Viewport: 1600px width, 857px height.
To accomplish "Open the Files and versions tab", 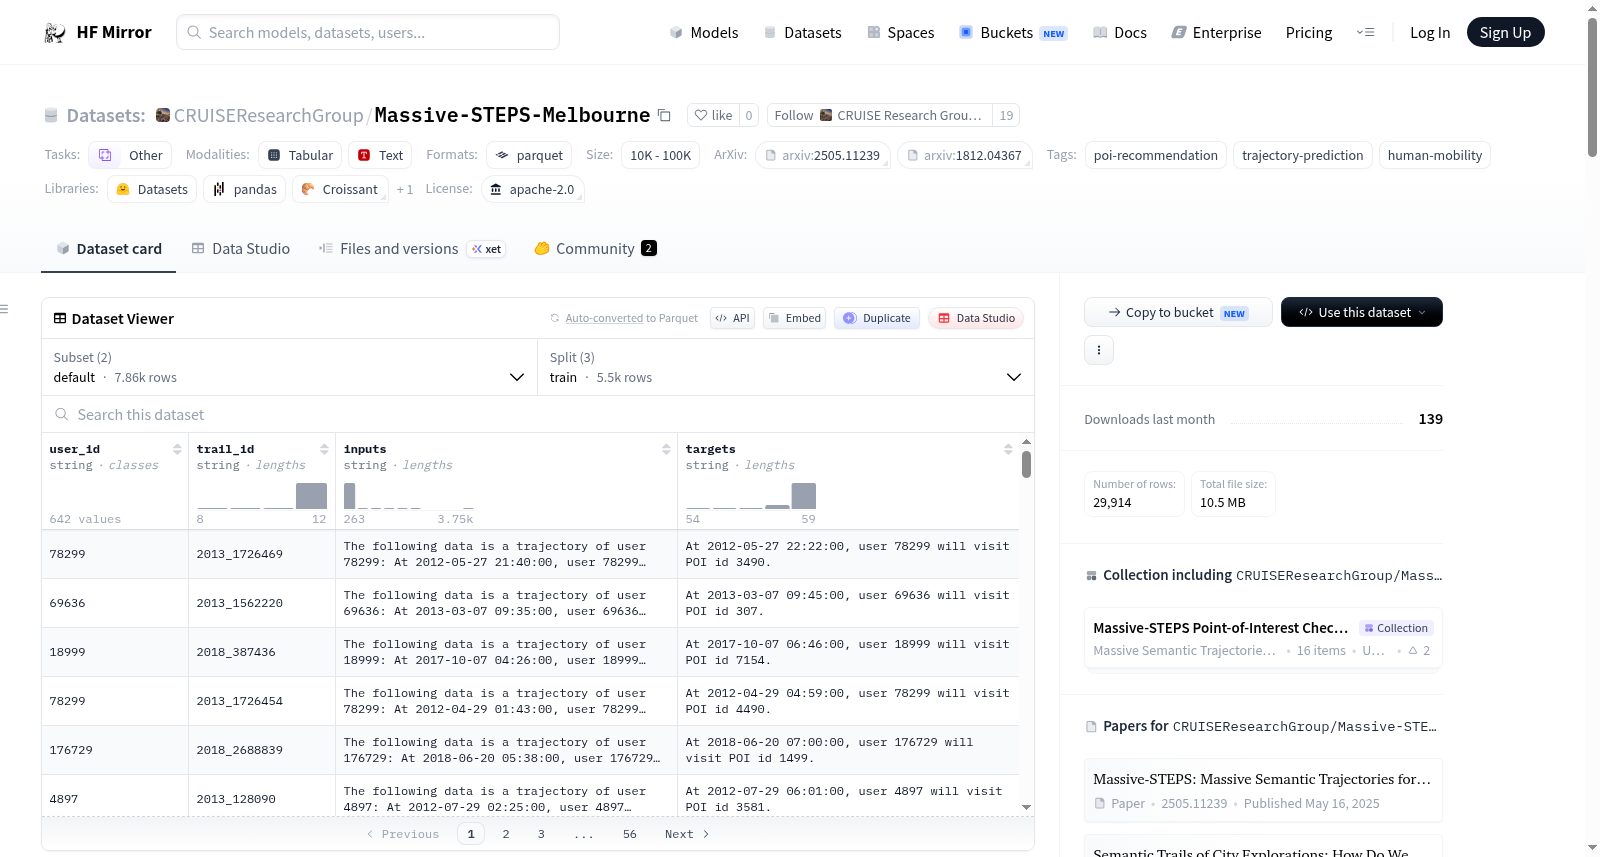I will point(412,249).
